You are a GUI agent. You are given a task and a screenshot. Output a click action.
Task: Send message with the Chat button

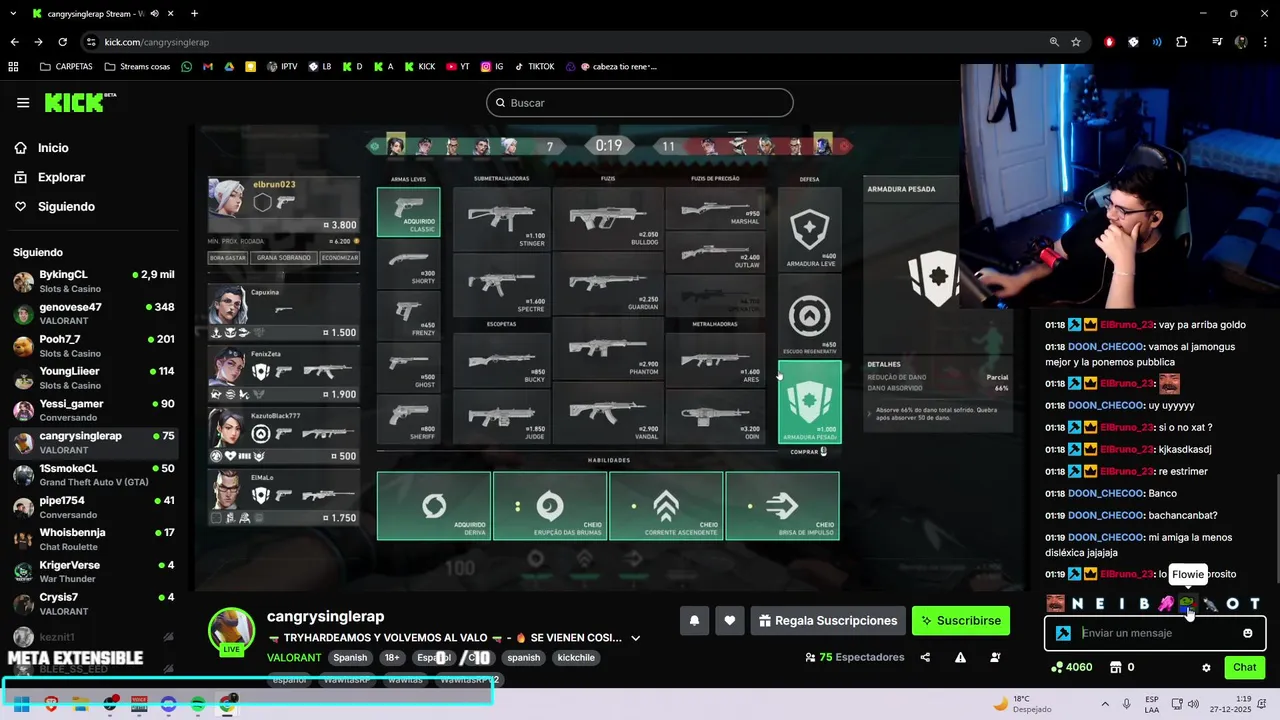click(x=1245, y=667)
